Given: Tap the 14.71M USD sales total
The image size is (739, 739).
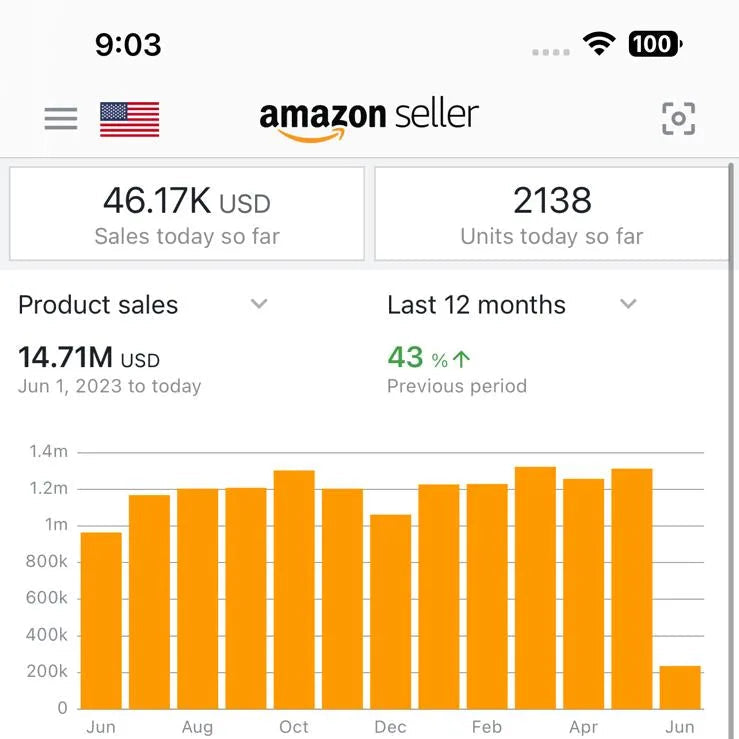Looking at the screenshot, I should point(89,357).
